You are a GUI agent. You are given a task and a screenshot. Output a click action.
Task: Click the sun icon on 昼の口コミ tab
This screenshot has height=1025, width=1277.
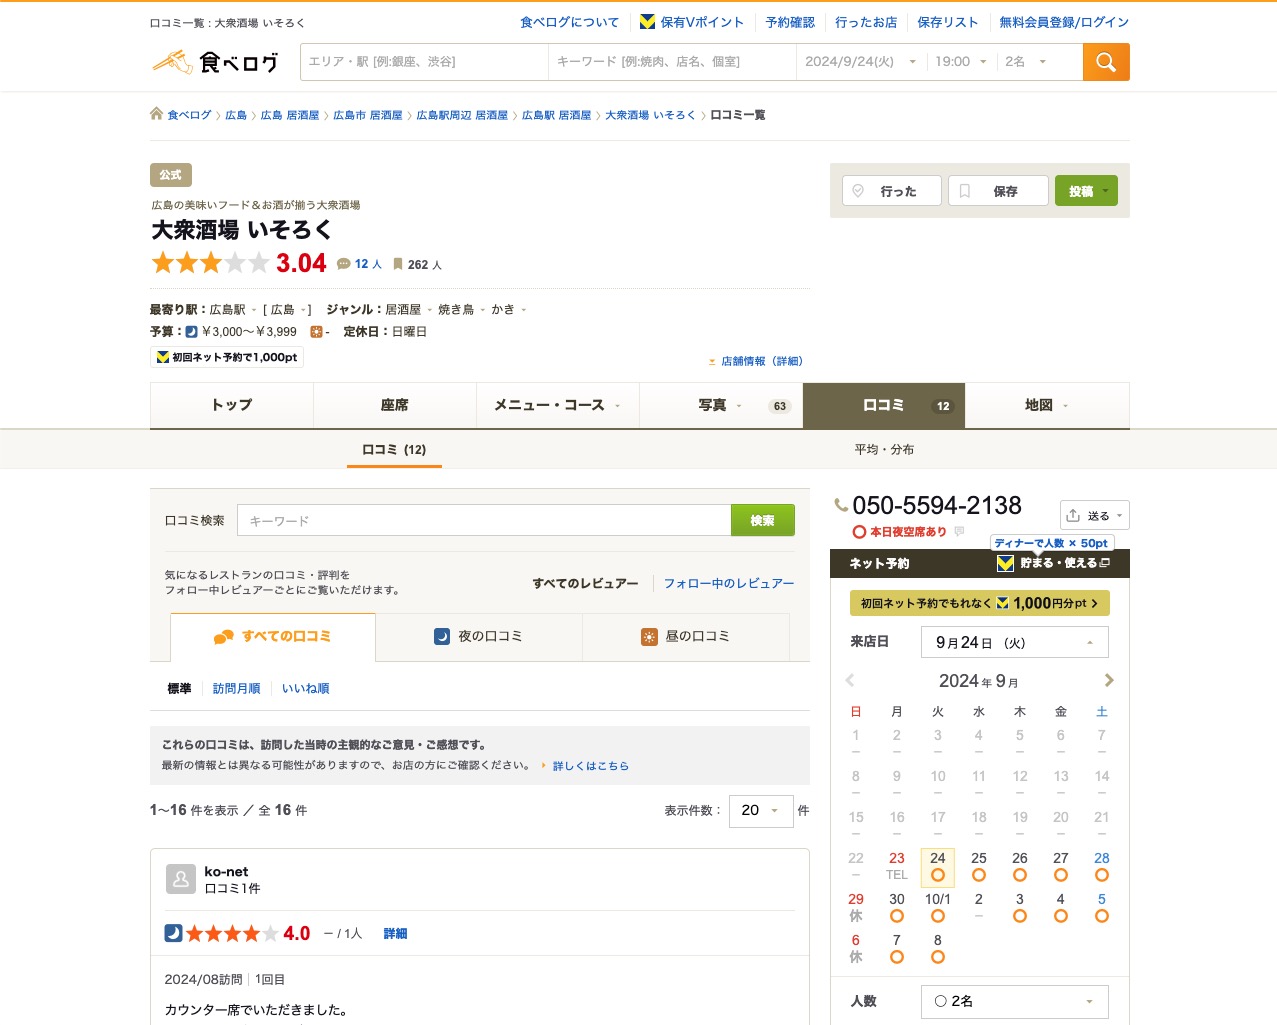point(649,636)
